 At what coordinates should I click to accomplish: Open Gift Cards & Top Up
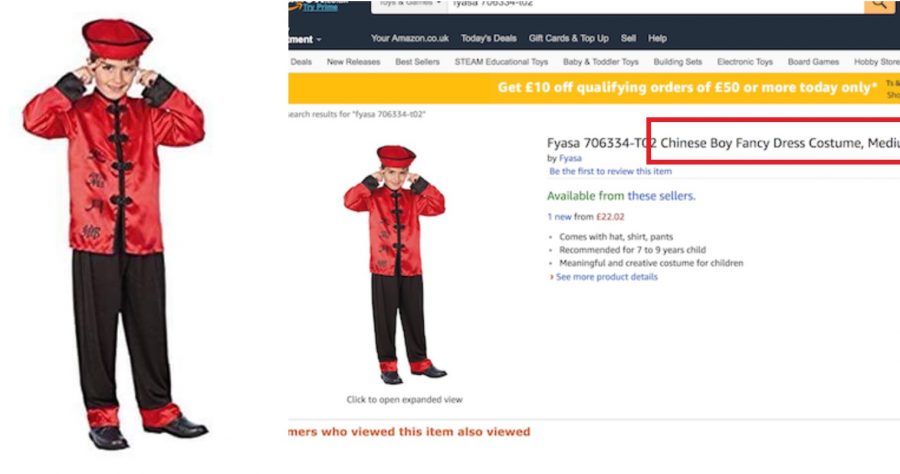click(568, 38)
